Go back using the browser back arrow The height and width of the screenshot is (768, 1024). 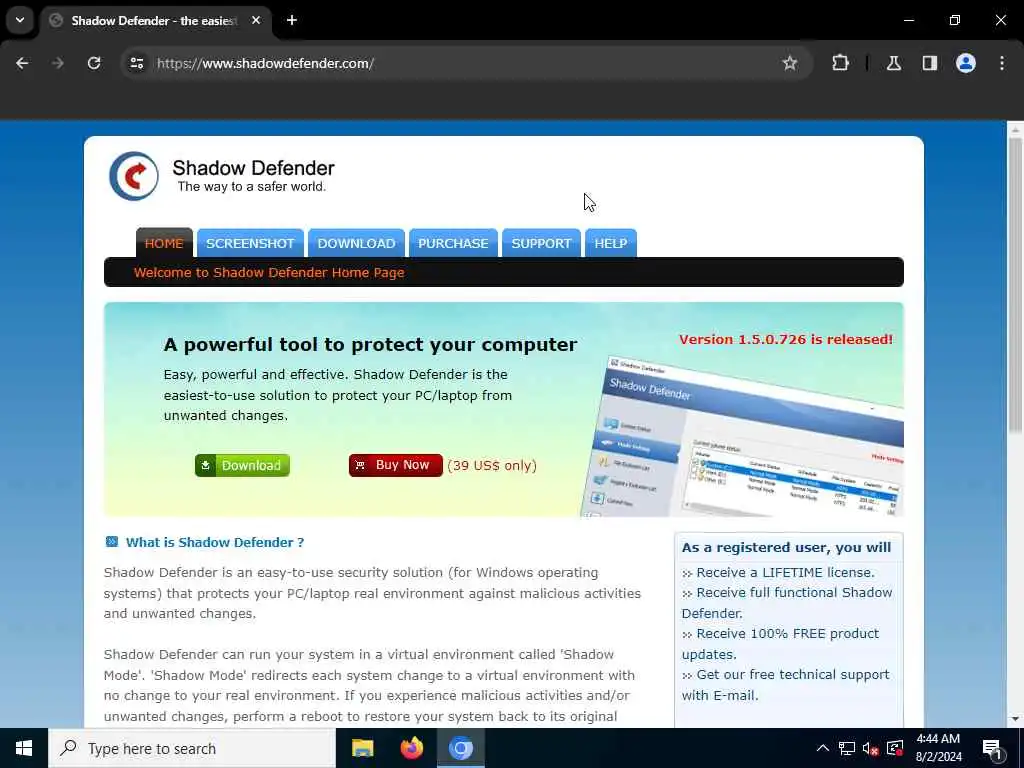22,63
